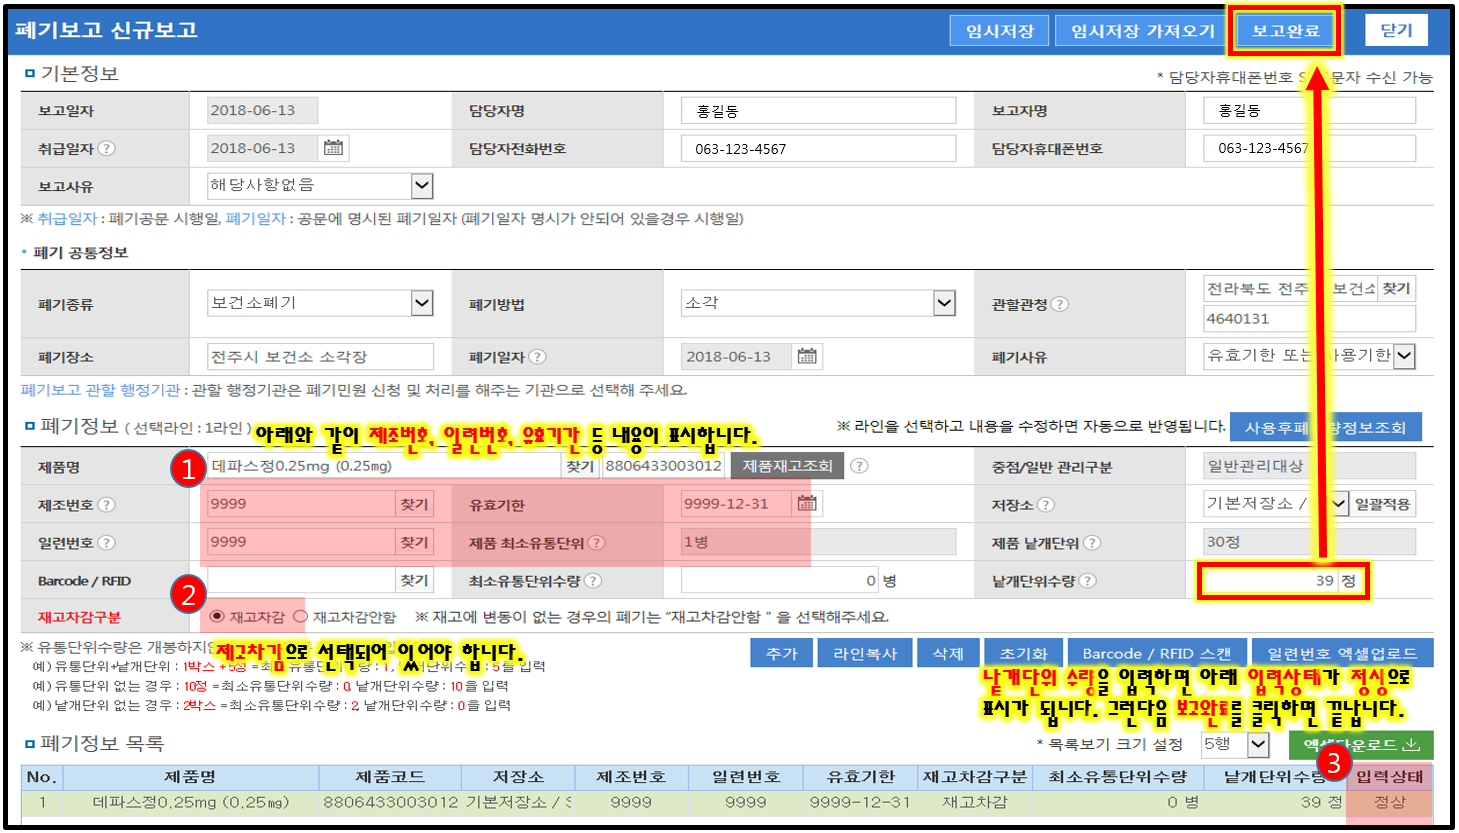Click the 임시저장 button
Viewport: 1459px width, 833px height.
(x=999, y=31)
